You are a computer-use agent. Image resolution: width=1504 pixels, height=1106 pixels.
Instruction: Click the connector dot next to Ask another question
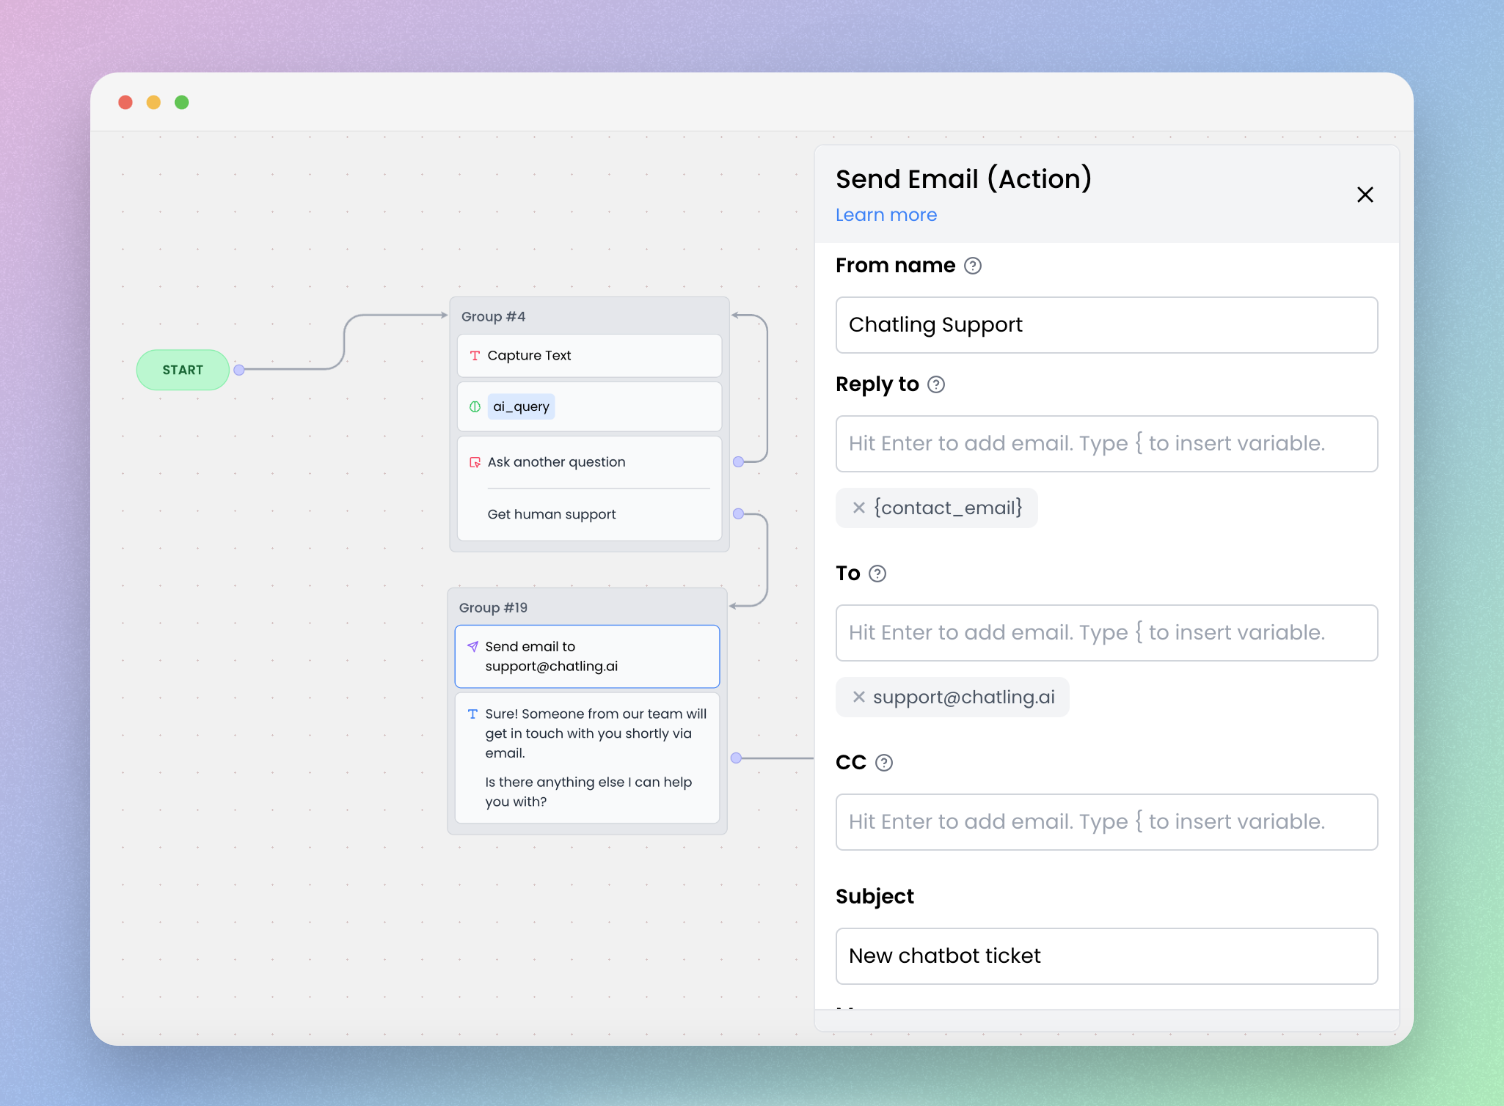coord(737,462)
